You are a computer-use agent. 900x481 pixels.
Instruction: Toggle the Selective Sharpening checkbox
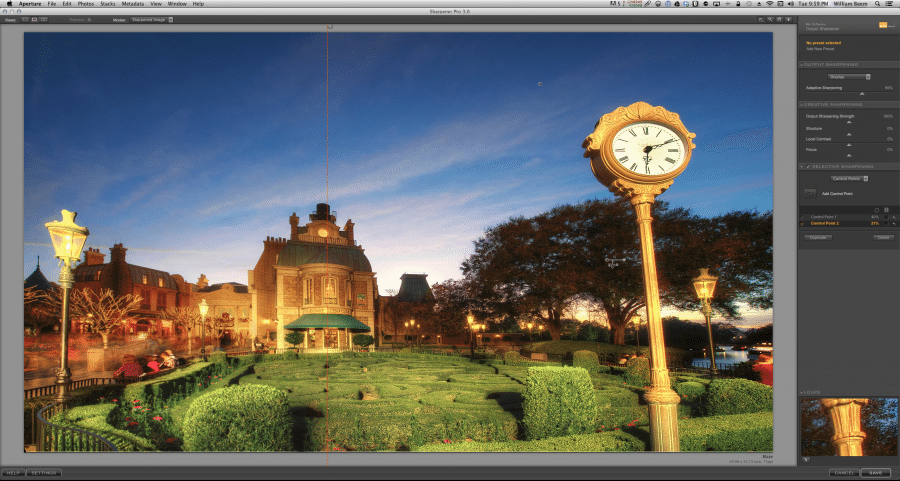pos(809,167)
